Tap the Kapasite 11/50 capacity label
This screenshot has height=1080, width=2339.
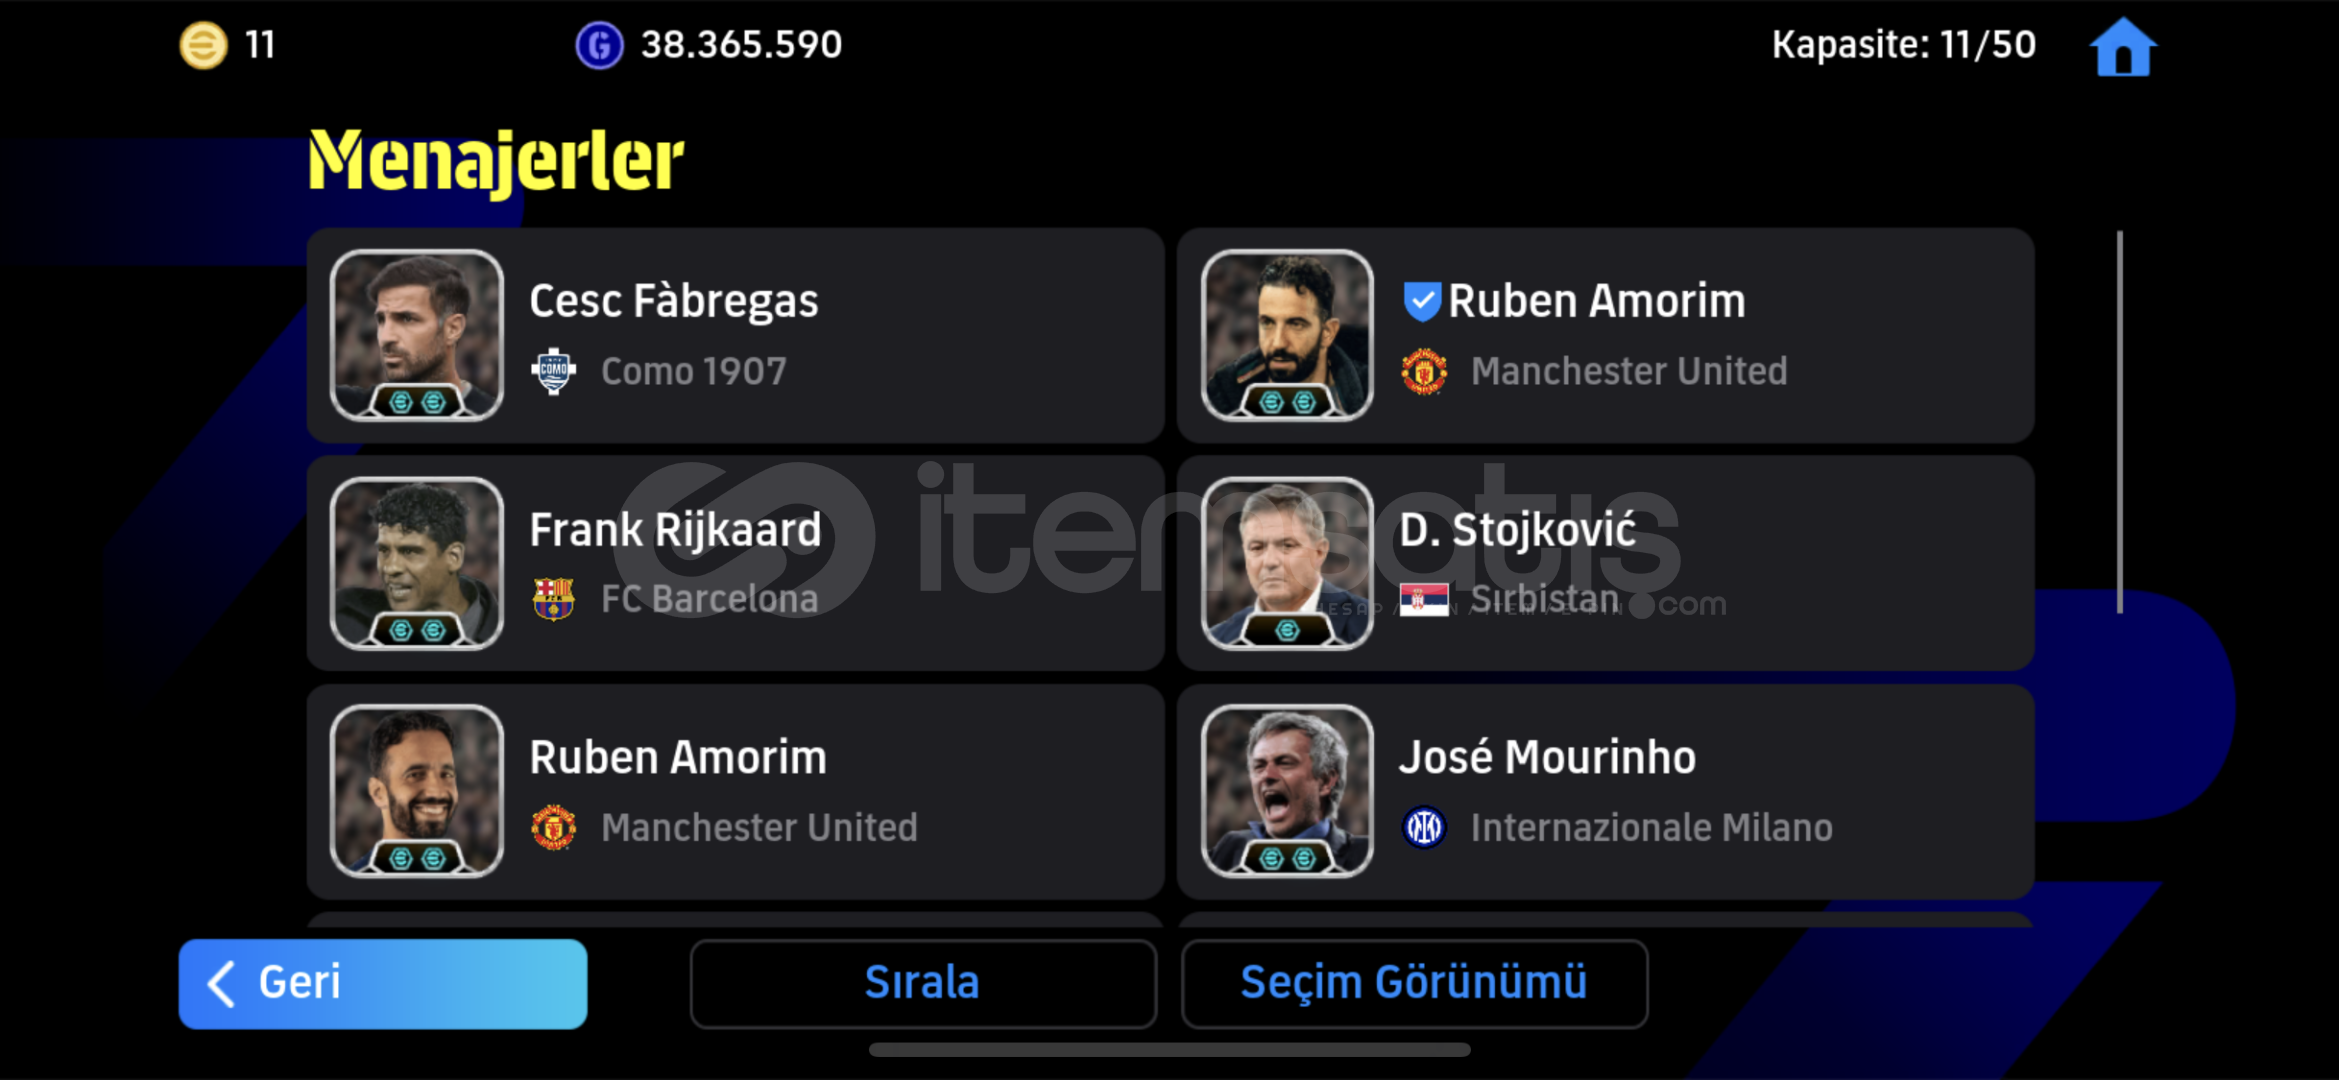tap(1904, 45)
